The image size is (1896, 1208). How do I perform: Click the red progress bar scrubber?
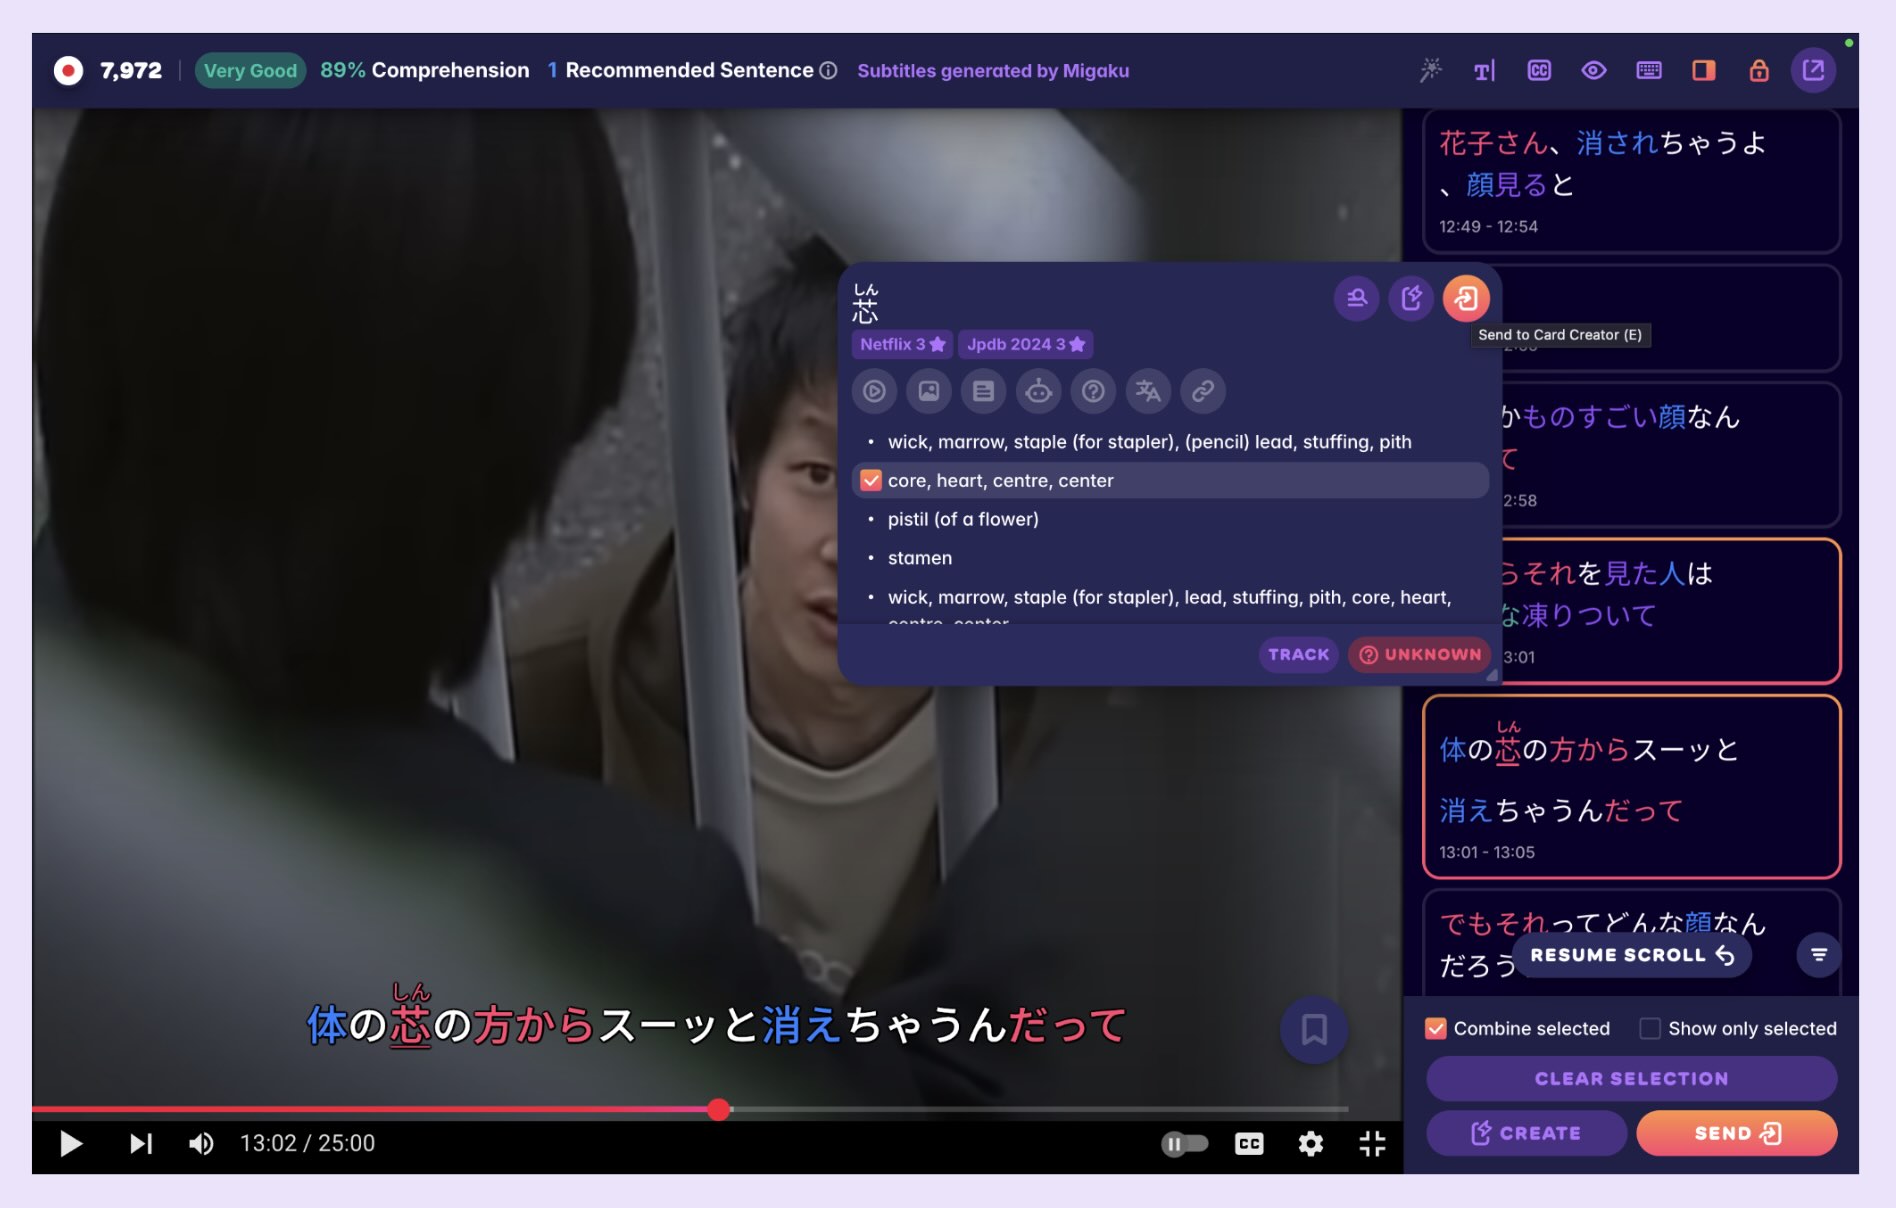coord(718,1109)
